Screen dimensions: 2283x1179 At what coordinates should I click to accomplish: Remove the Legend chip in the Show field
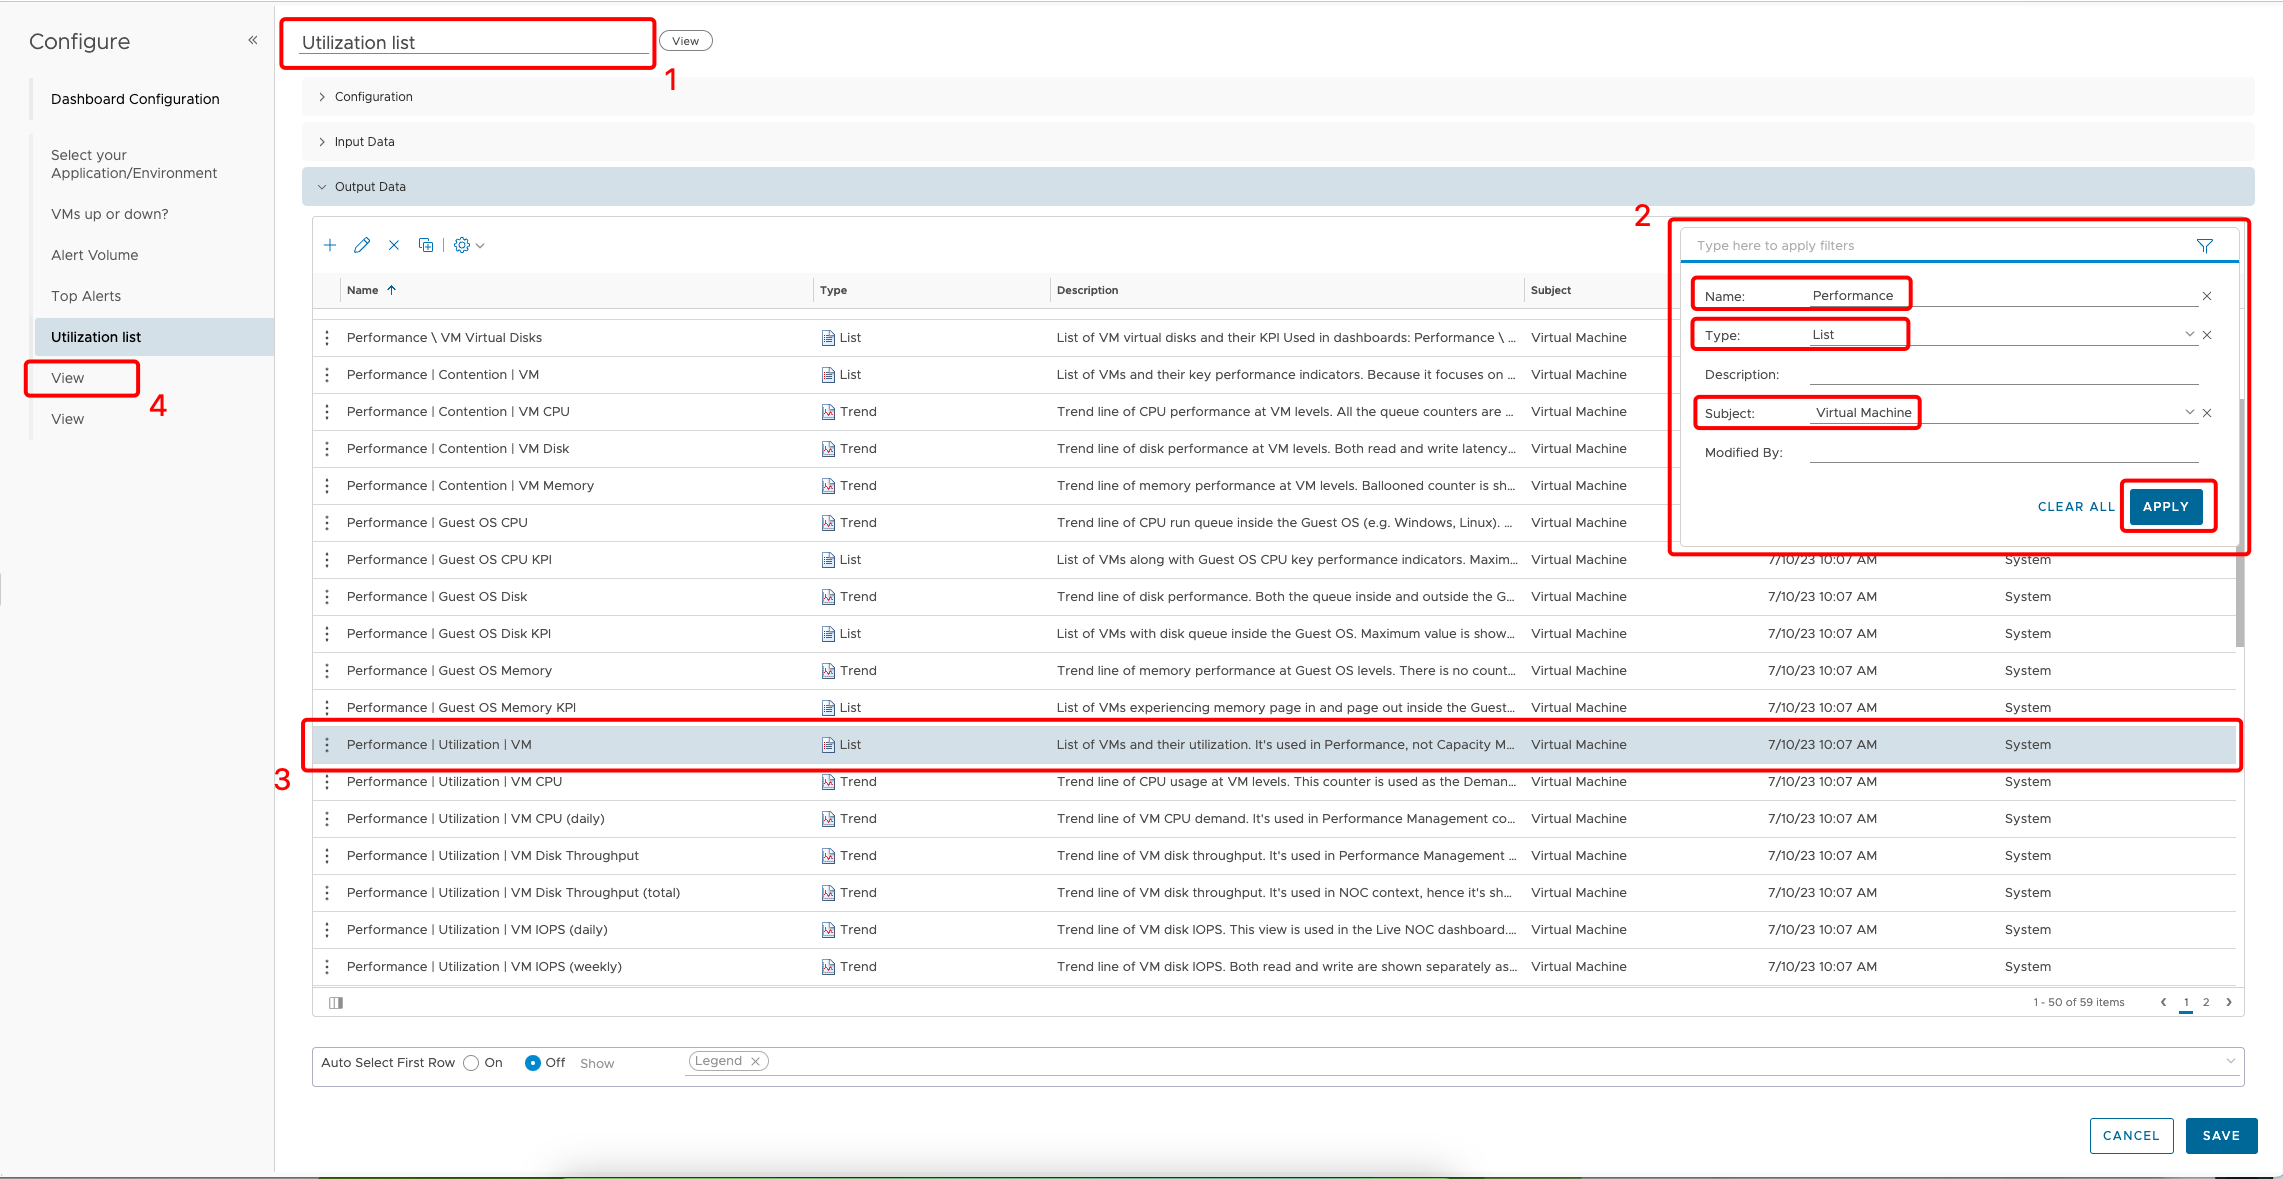pos(757,1060)
